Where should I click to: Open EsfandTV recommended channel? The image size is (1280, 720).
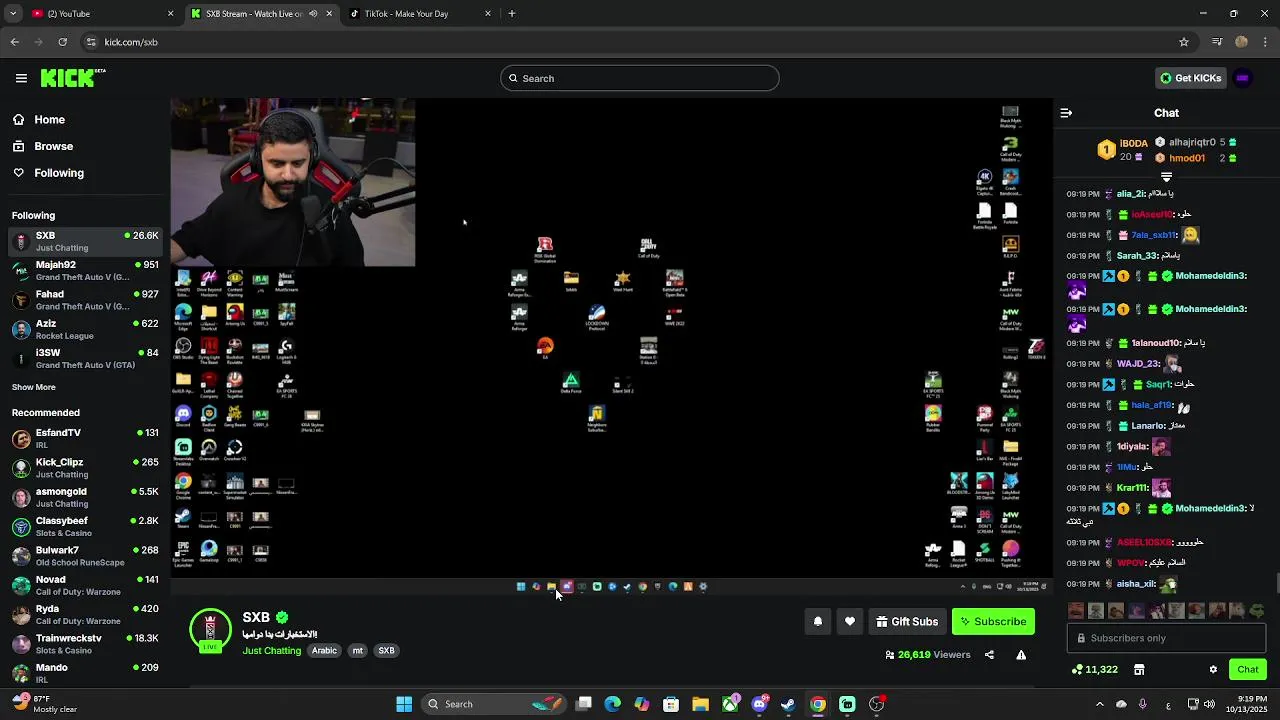85,438
